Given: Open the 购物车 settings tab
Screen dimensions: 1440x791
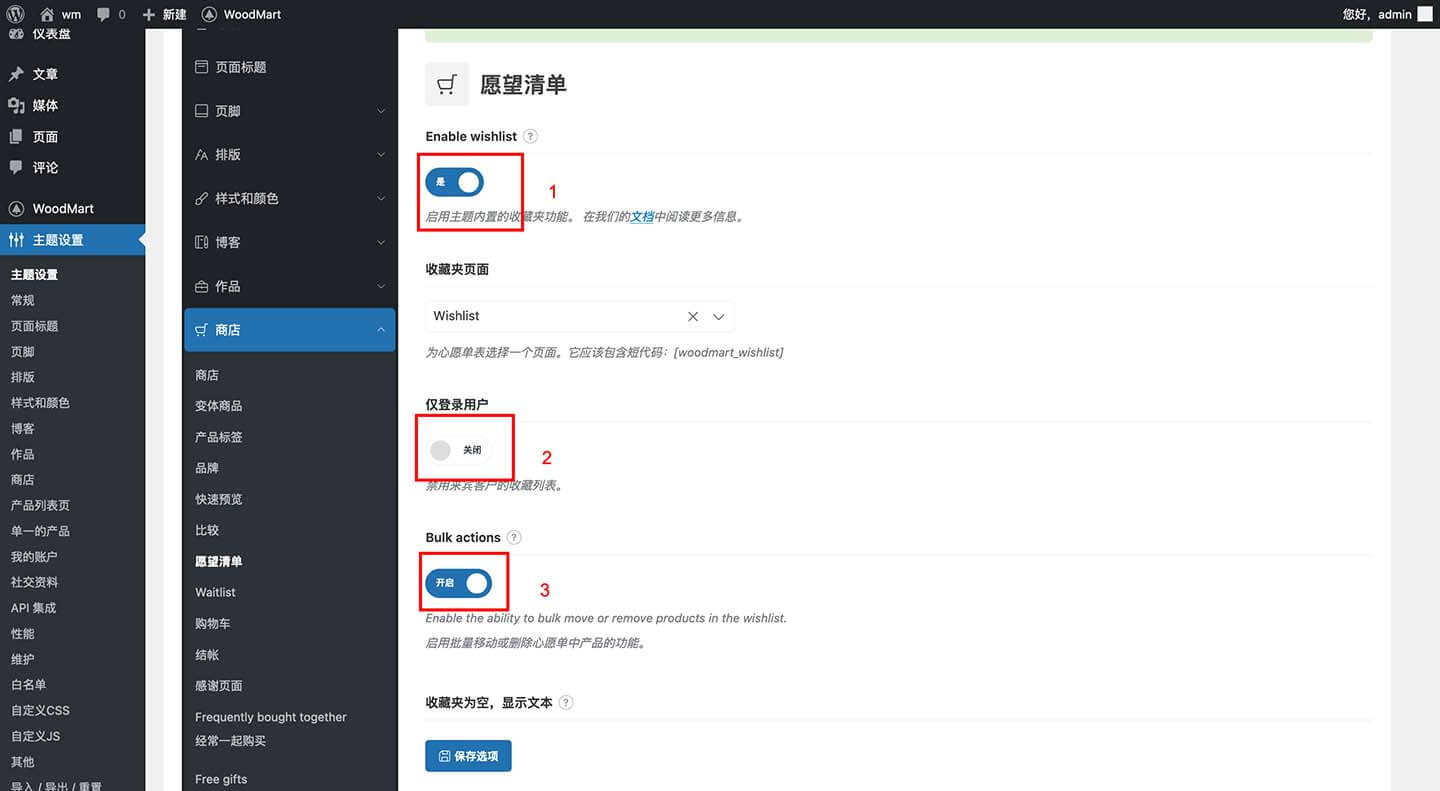Looking at the screenshot, I should pyautogui.click(x=213, y=623).
